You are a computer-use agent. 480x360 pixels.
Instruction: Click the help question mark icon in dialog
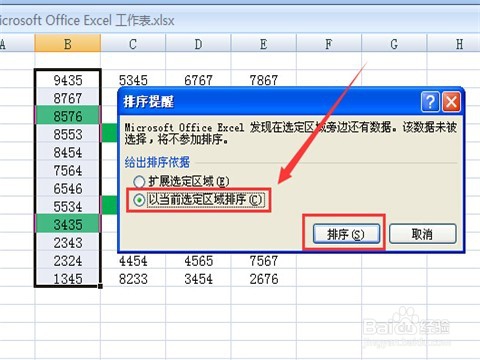[430, 102]
